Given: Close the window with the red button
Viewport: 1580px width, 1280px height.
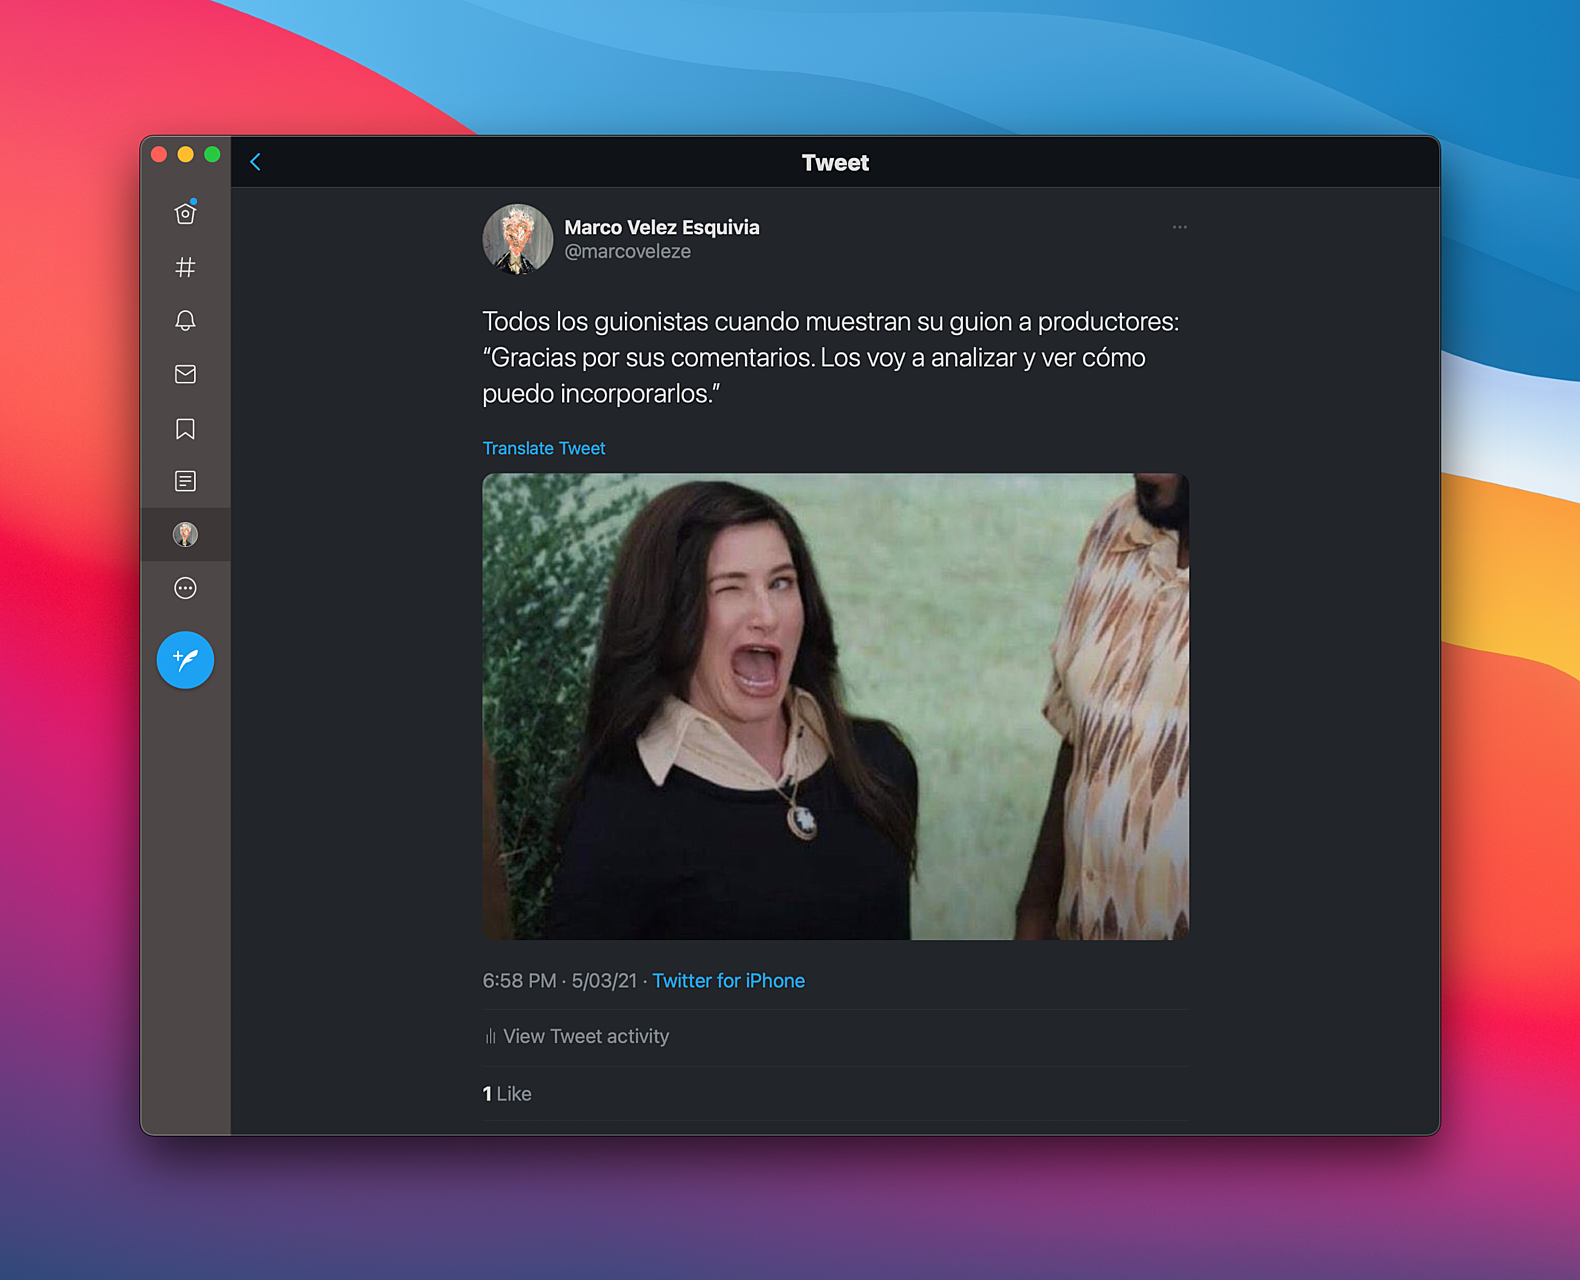Looking at the screenshot, I should tap(159, 154).
